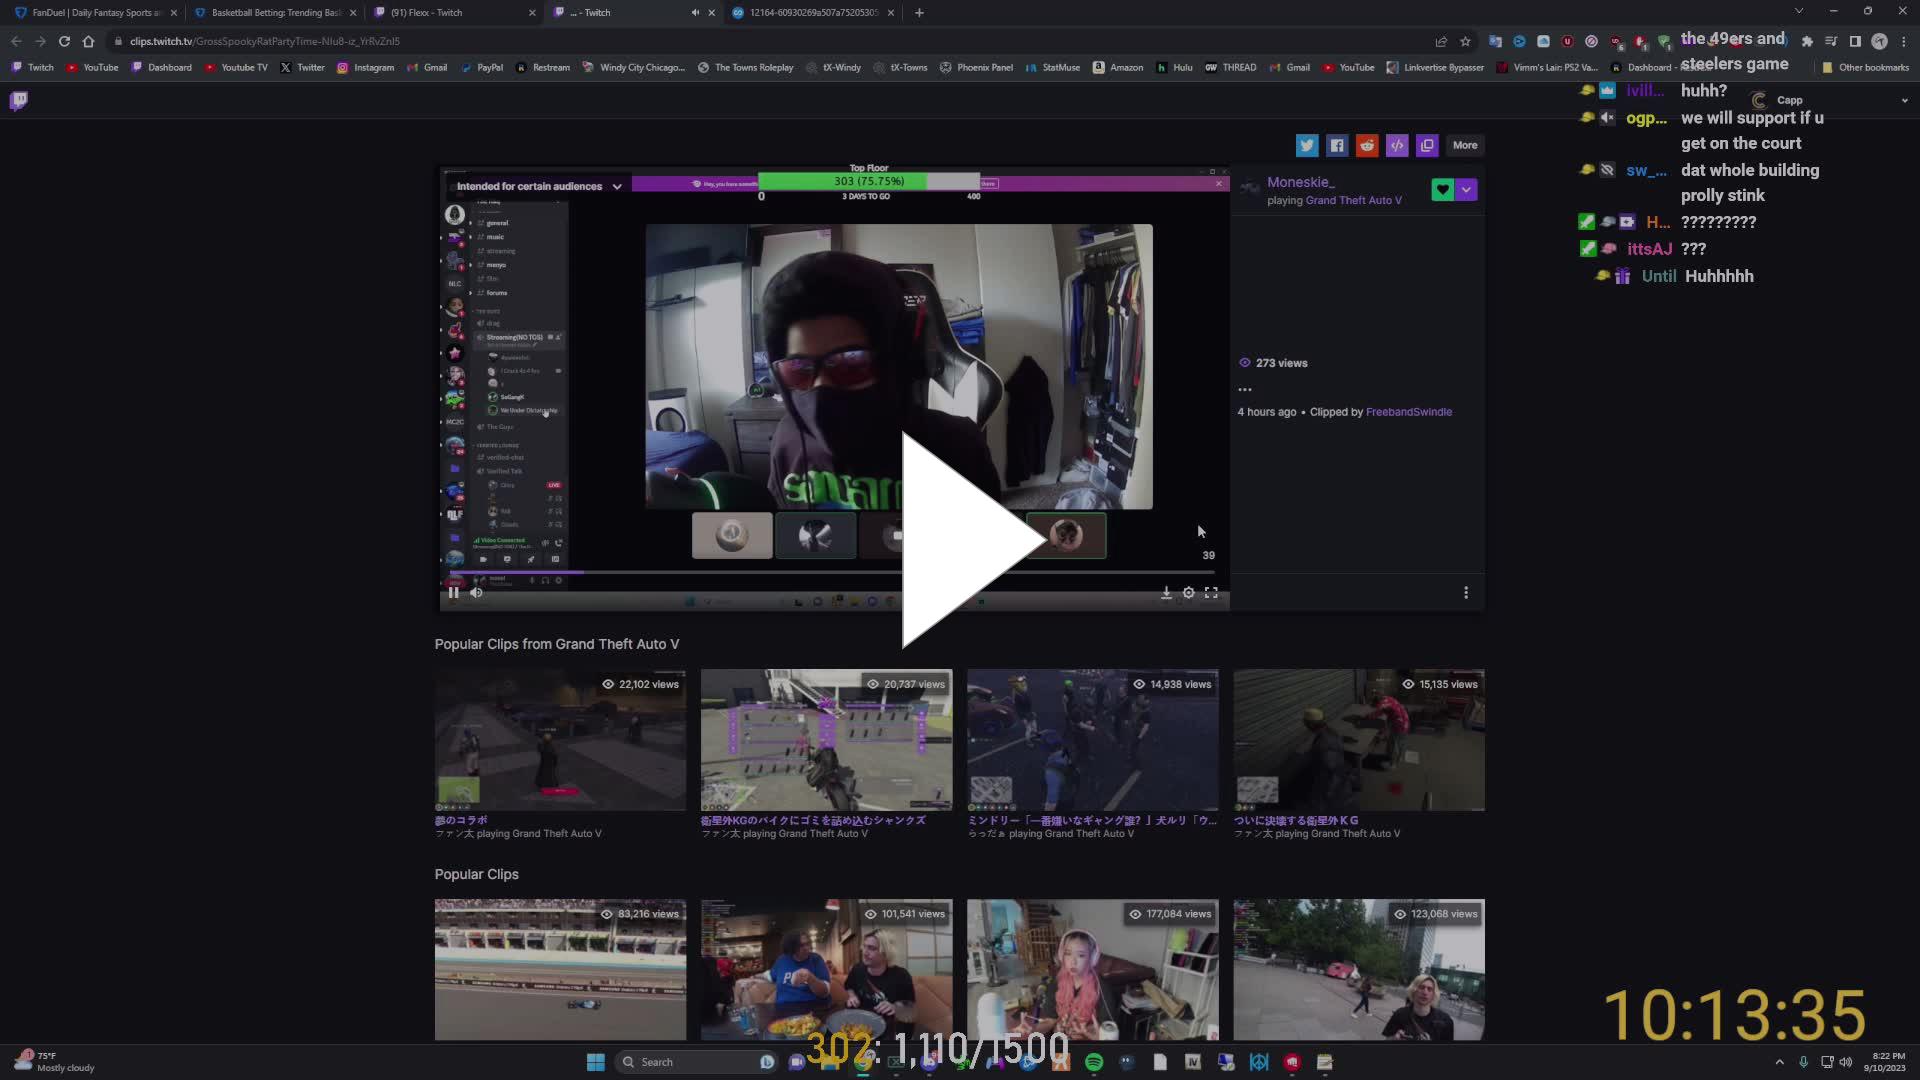Click the More sharing options button
Screen dimensions: 1920x1080
click(x=1464, y=145)
